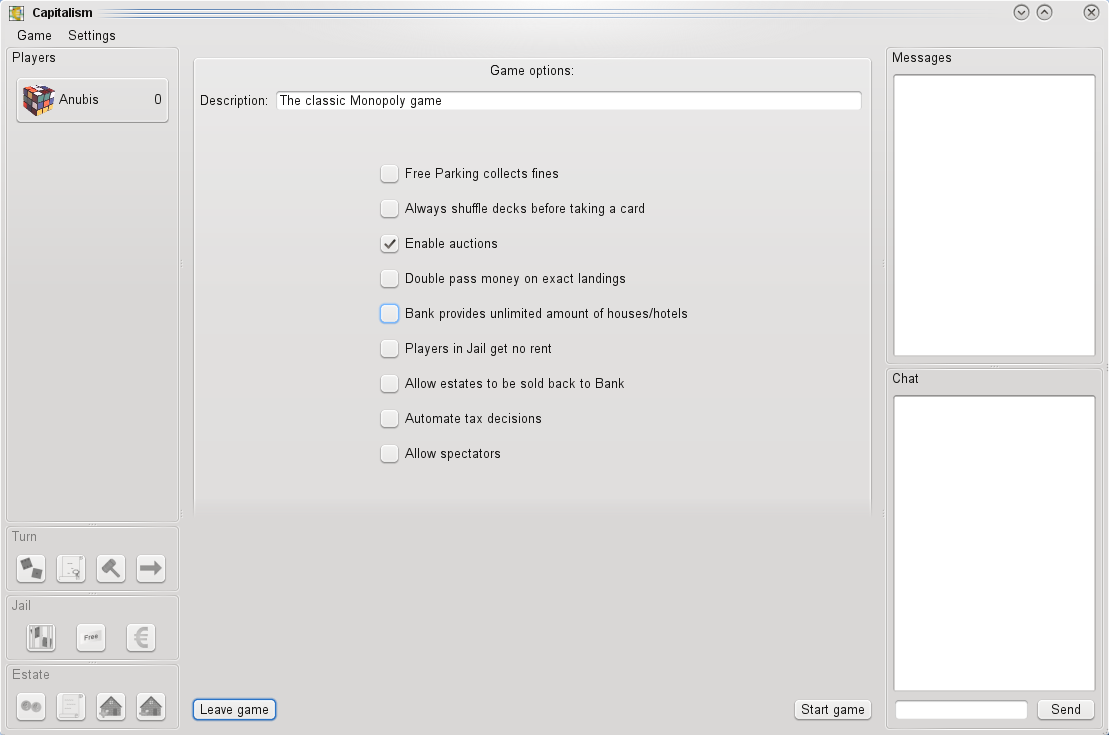Toggle Players in Jail get no rent
This screenshot has height=735, width=1109.
[389, 348]
